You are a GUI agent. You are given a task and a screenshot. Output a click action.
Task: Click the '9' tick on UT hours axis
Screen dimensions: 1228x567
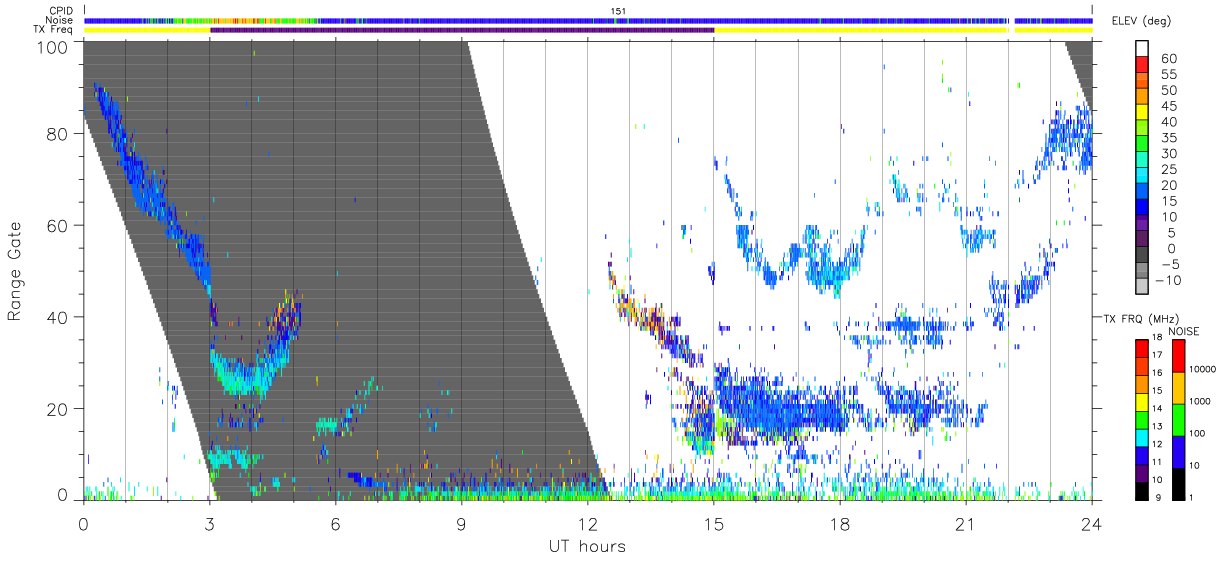(x=461, y=523)
